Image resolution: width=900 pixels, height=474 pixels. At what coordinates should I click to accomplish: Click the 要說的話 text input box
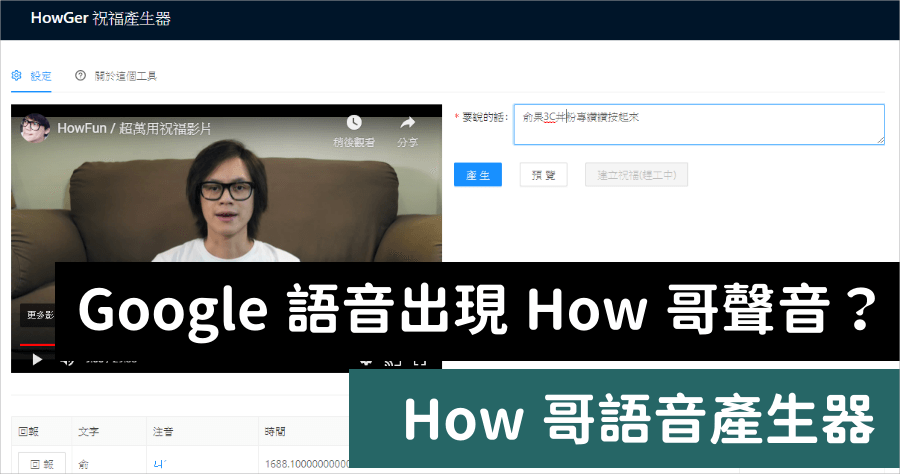point(699,124)
